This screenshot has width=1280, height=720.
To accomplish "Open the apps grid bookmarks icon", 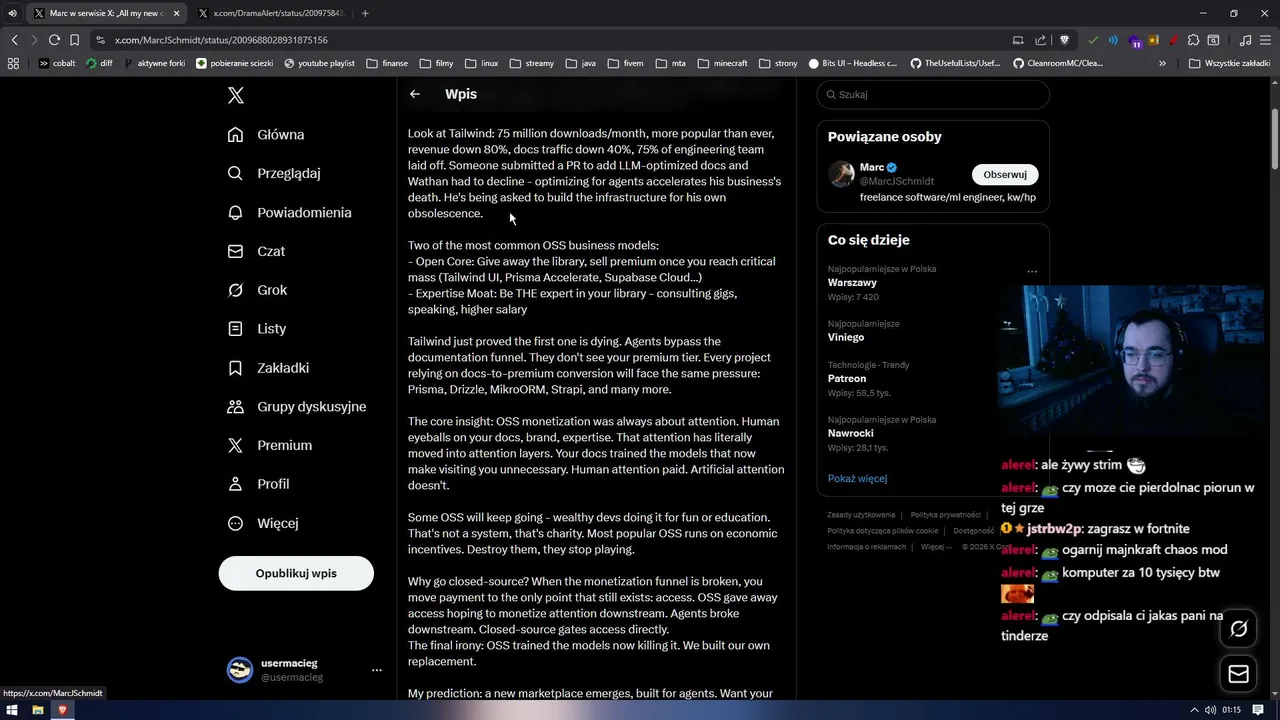I will click(13, 63).
